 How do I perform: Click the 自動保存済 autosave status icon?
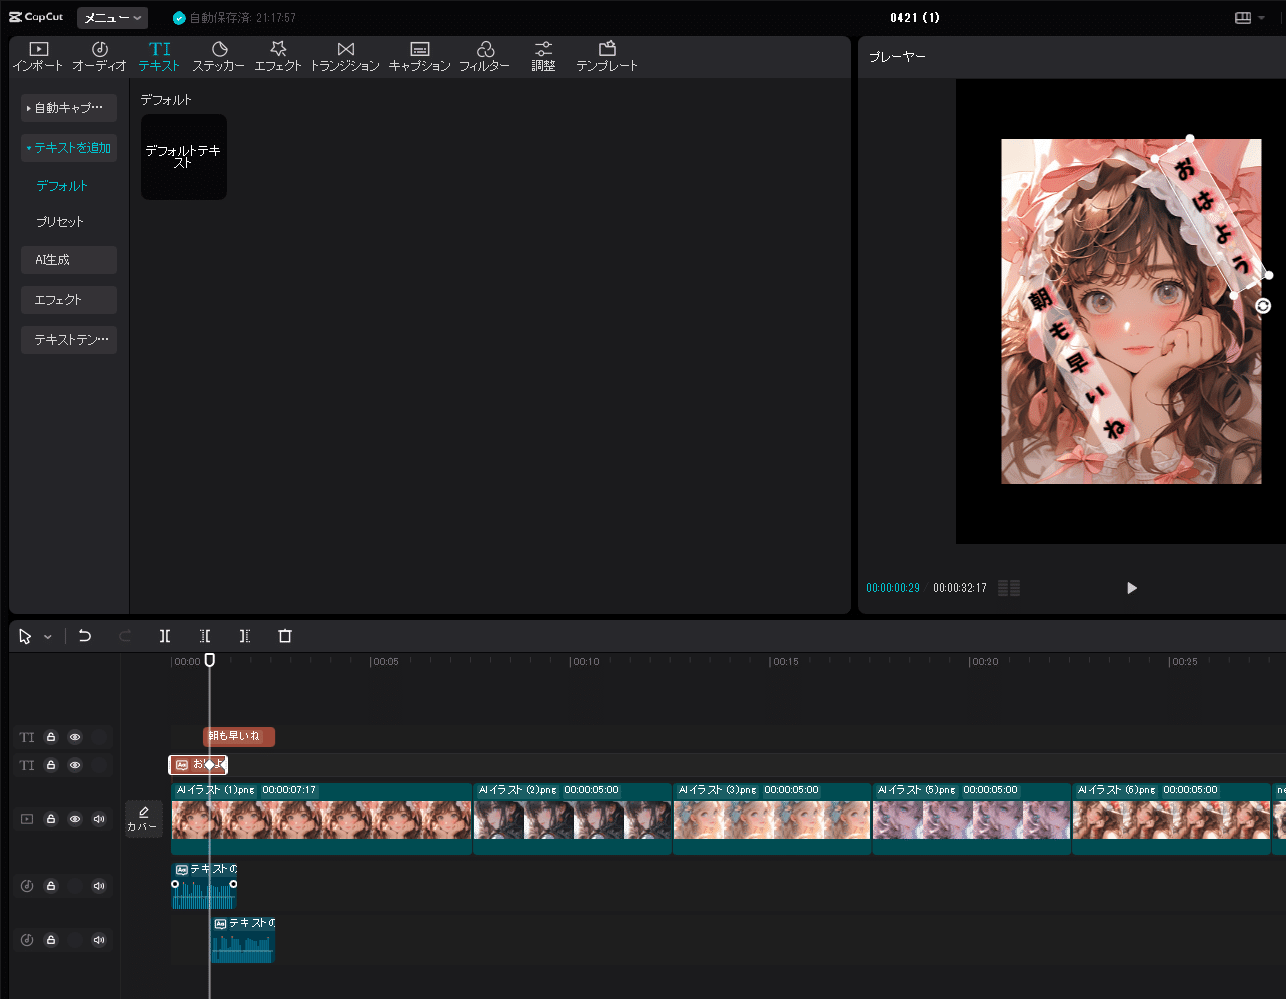click(179, 18)
